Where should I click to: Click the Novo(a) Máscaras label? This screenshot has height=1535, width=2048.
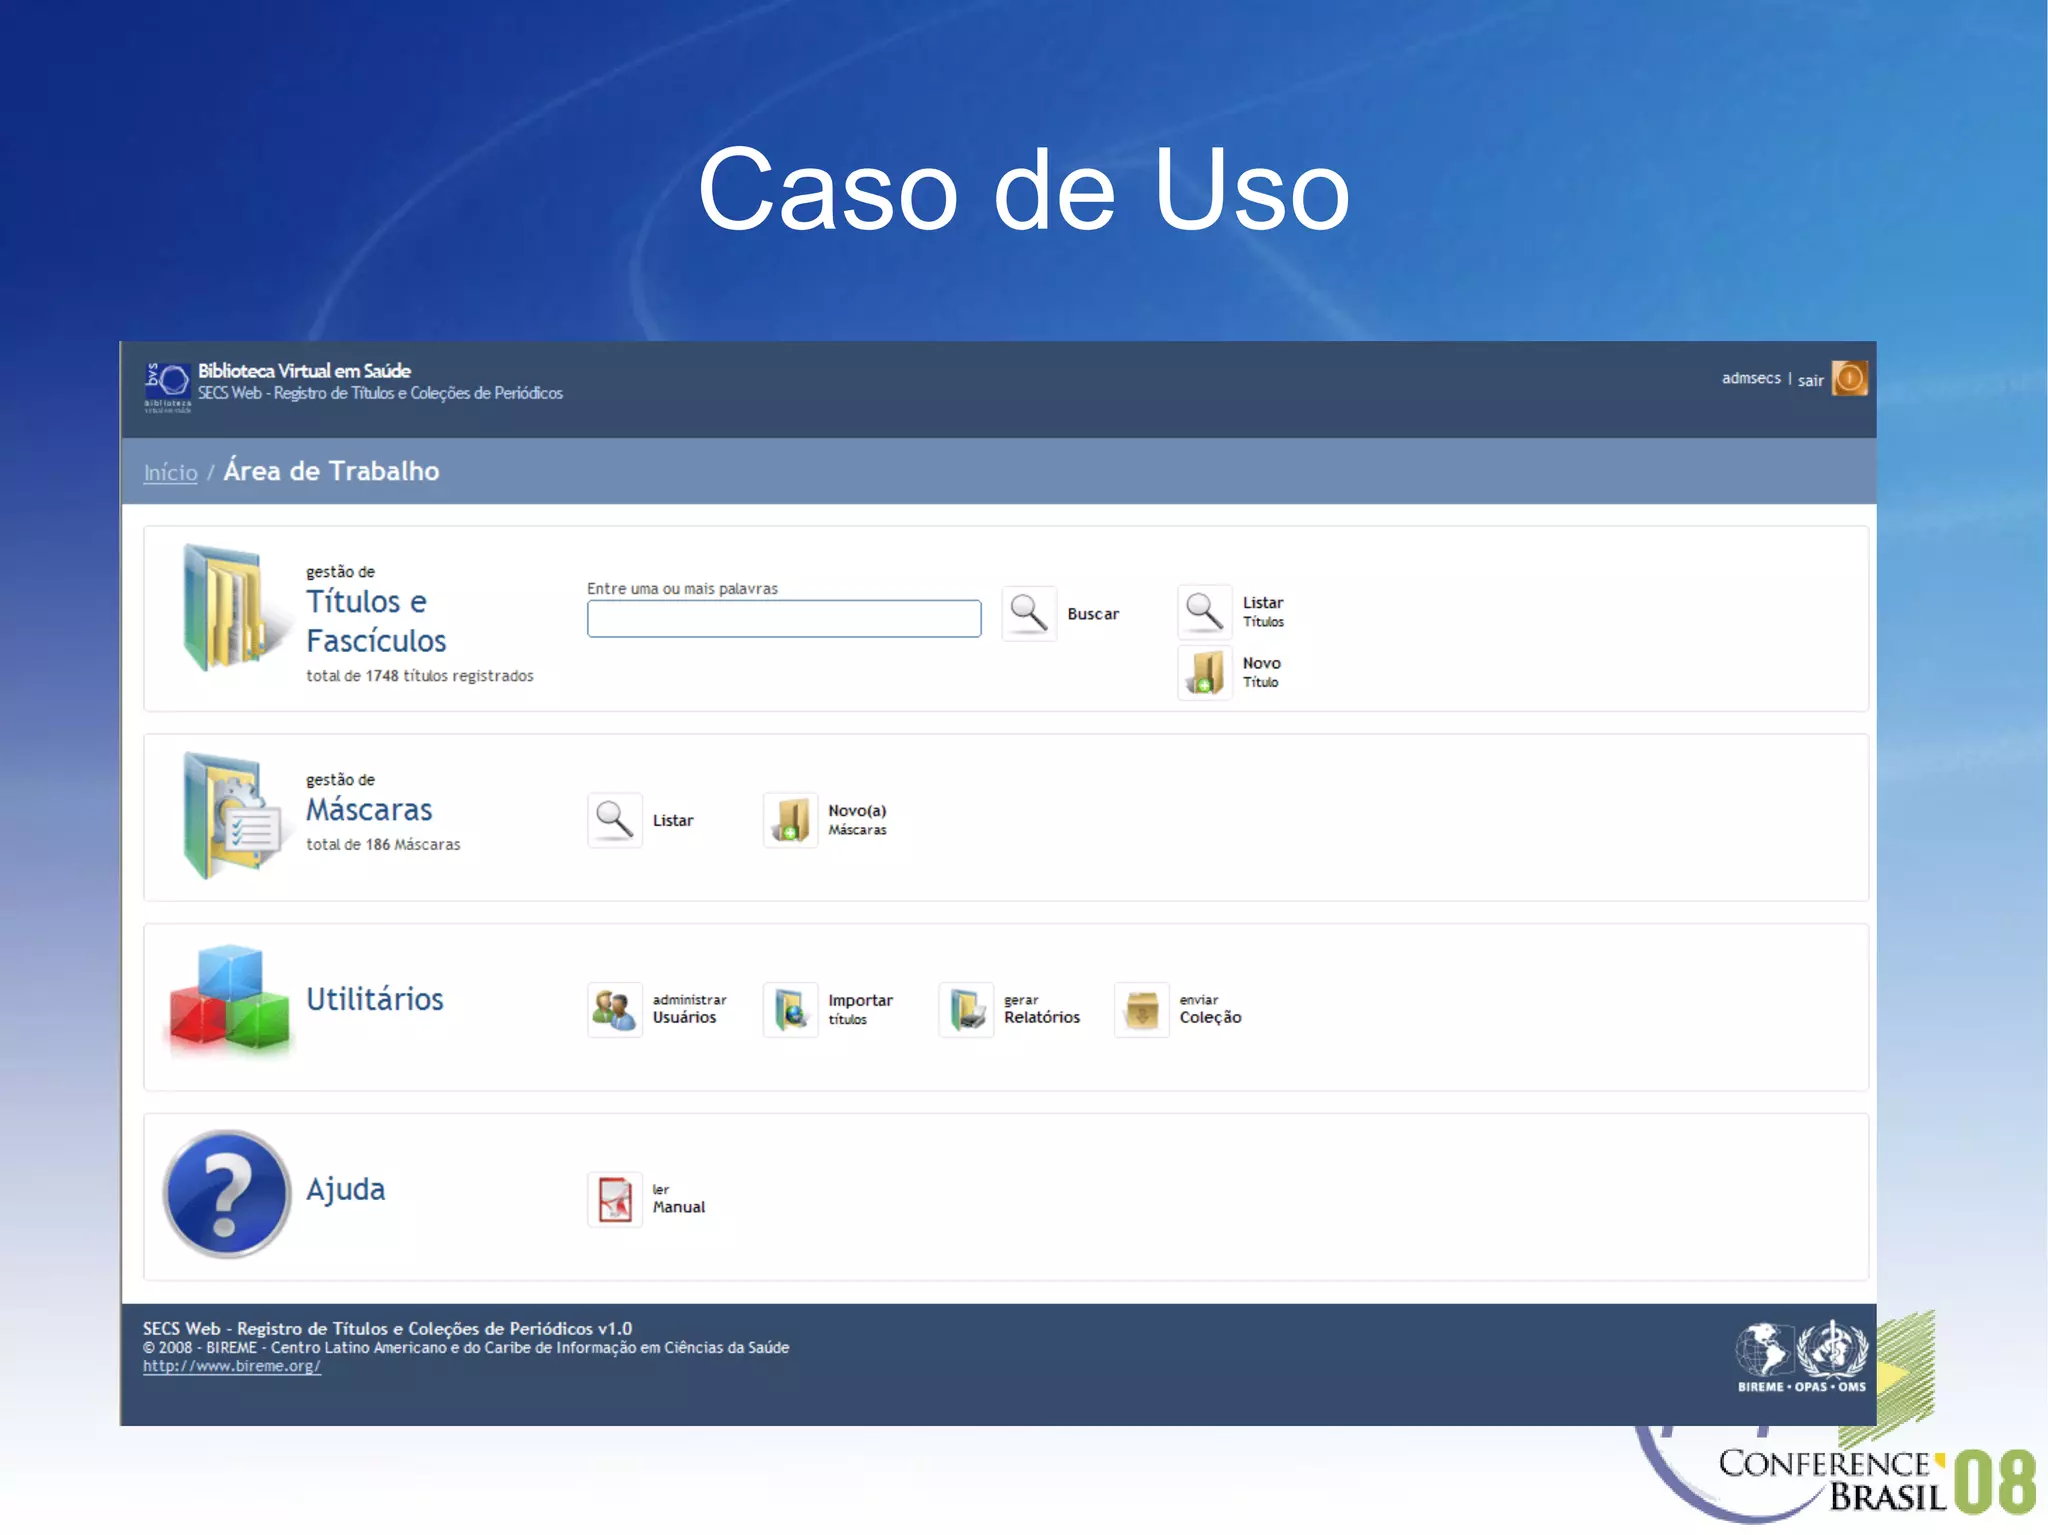point(857,819)
